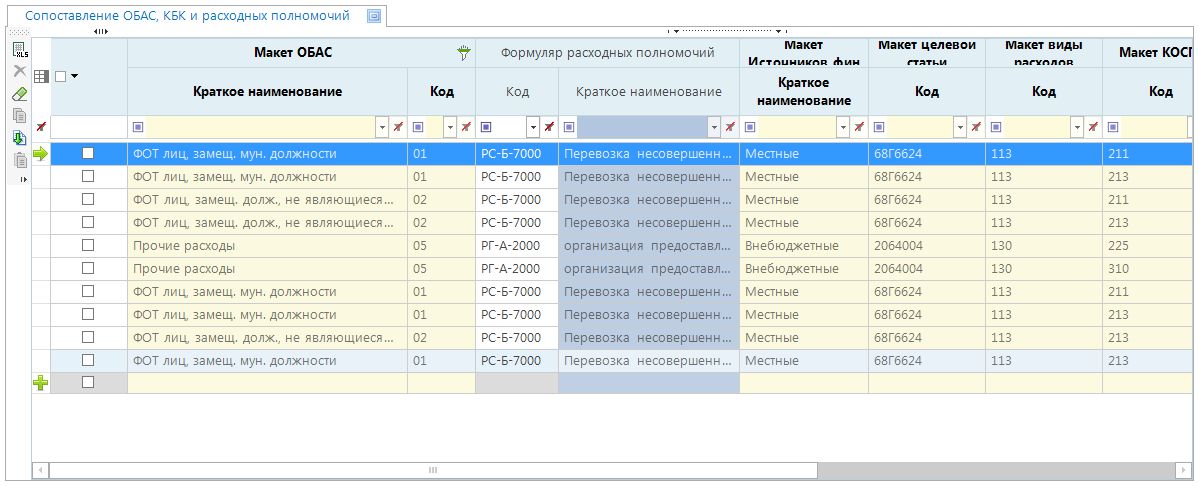Viewport: 1199px width, 486px height.
Task: Open filter dropdown for Макет целевой статьи Код
Action: (x=960, y=127)
